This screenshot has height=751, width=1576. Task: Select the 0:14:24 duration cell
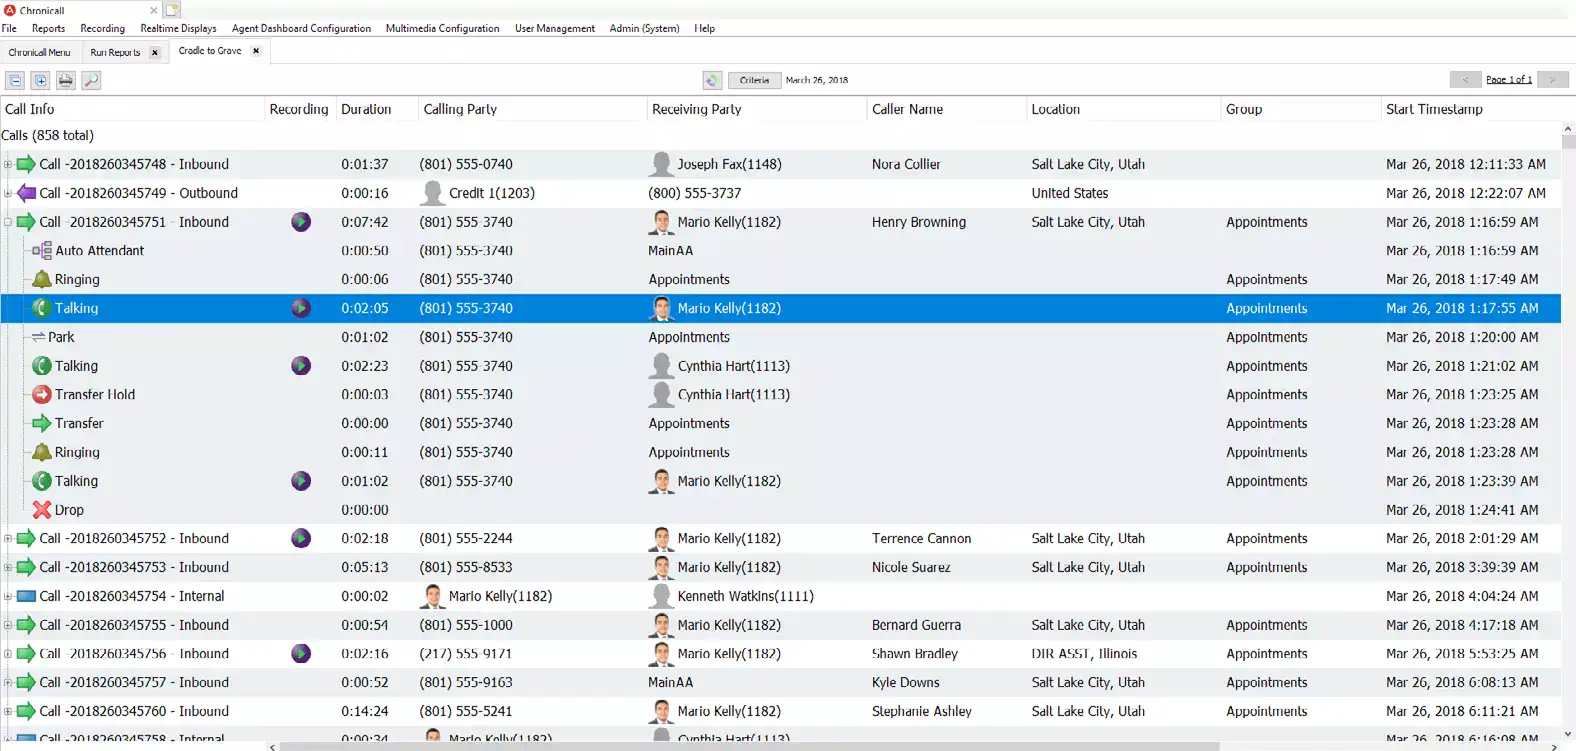[x=365, y=711]
